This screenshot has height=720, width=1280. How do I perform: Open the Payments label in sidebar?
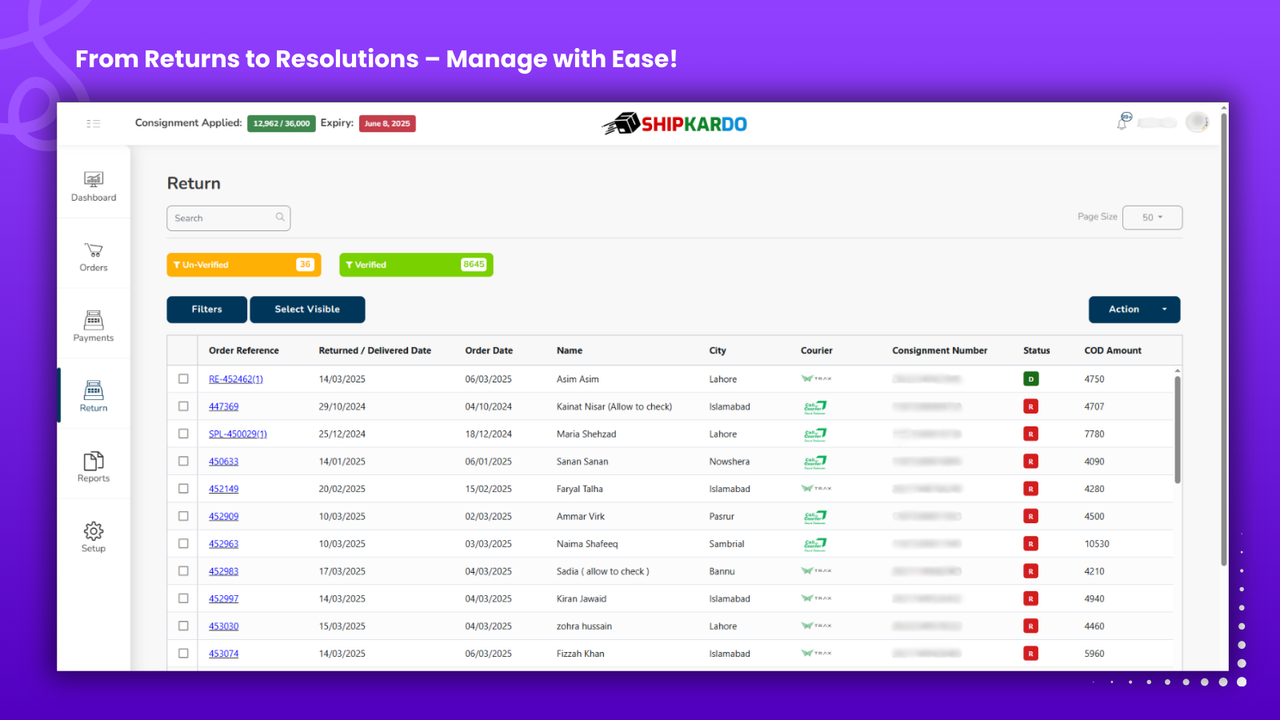tap(93, 338)
